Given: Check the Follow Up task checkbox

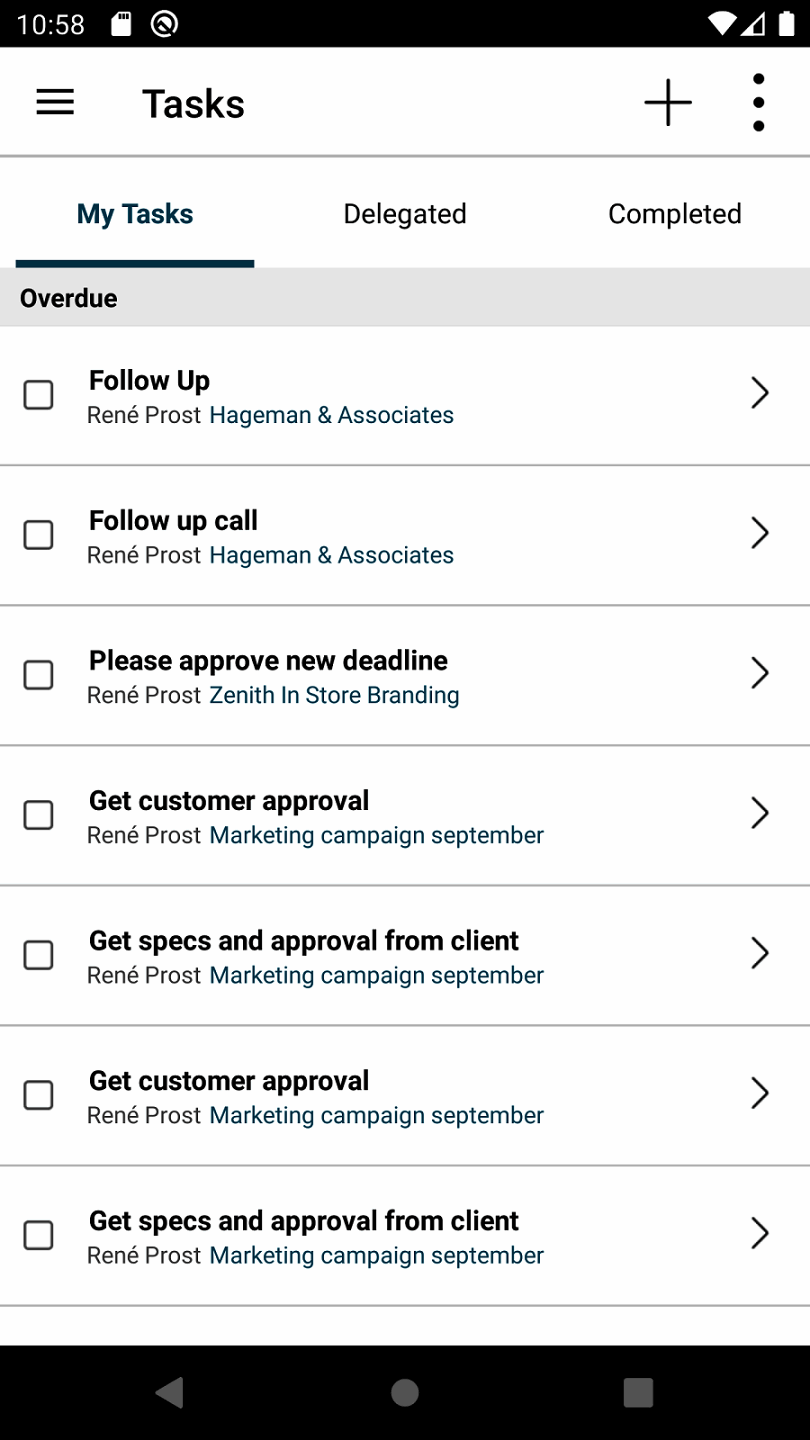Looking at the screenshot, I should (x=39, y=395).
